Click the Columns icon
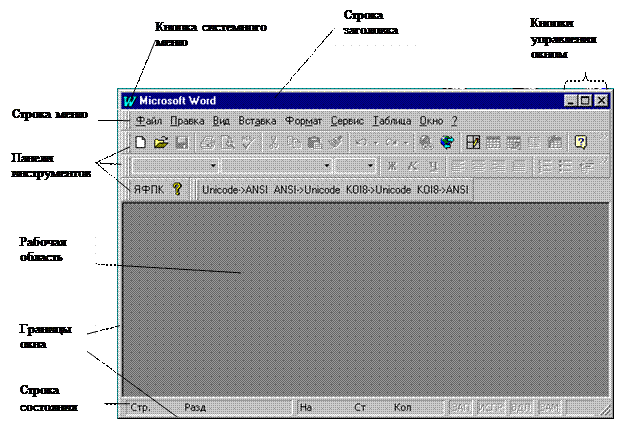 pyautogui.click(x=534, y=142)
